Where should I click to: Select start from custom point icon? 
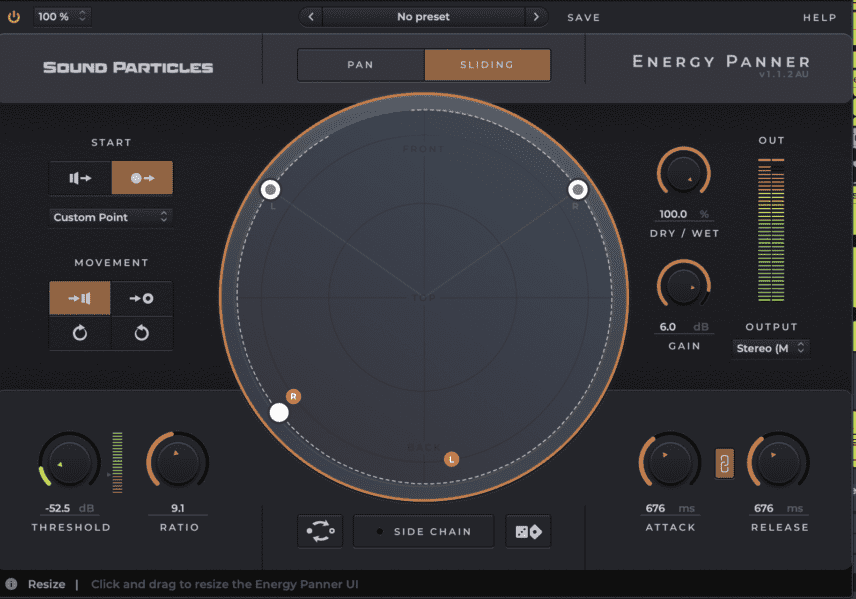[142, 178]
